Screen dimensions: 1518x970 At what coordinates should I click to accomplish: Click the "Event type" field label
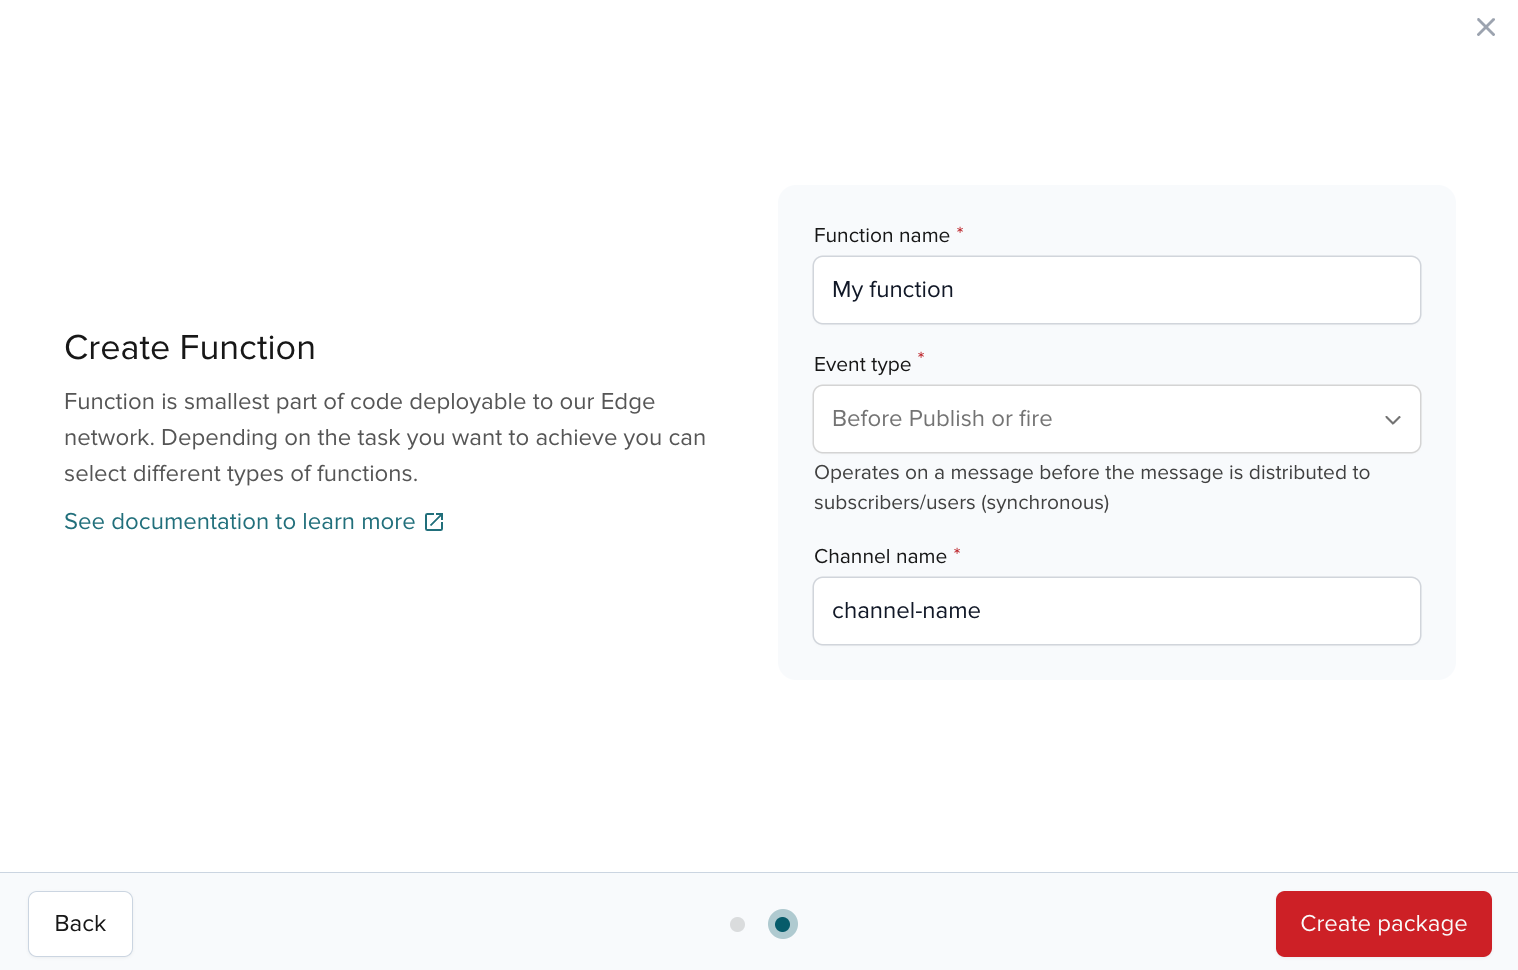(x=862, y=365)
